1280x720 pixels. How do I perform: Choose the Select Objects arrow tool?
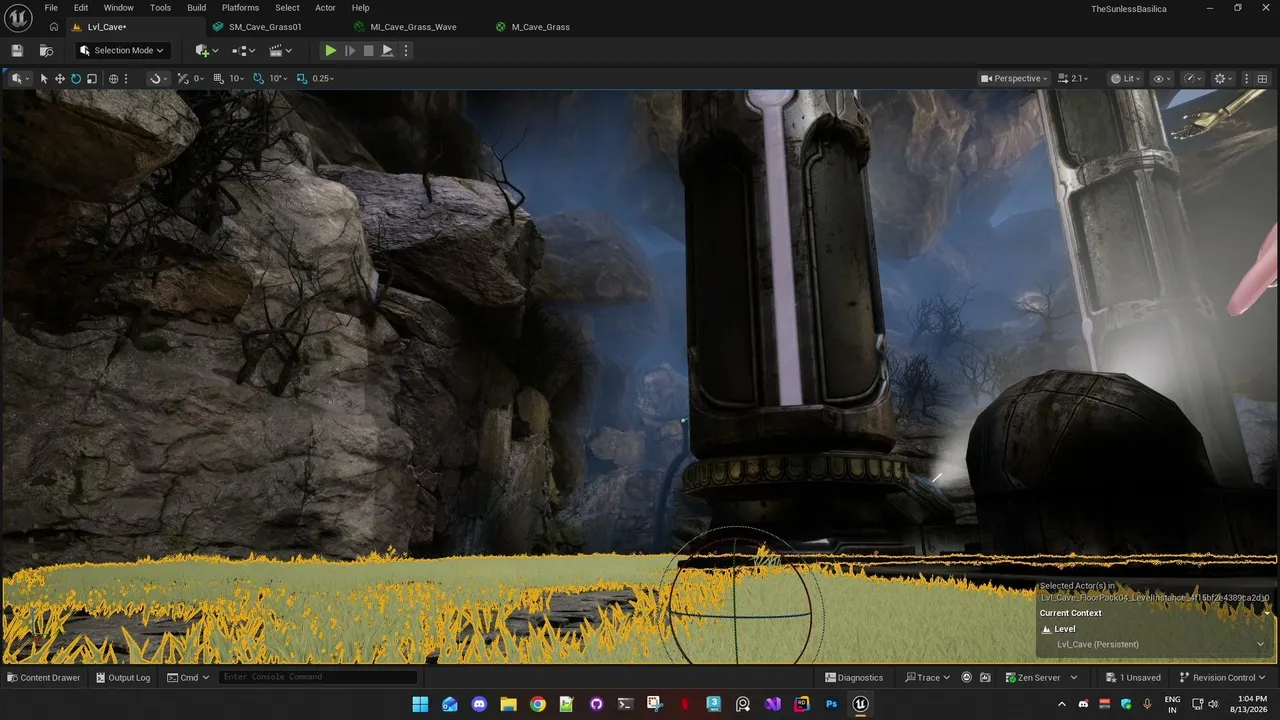tap(44, 78)
